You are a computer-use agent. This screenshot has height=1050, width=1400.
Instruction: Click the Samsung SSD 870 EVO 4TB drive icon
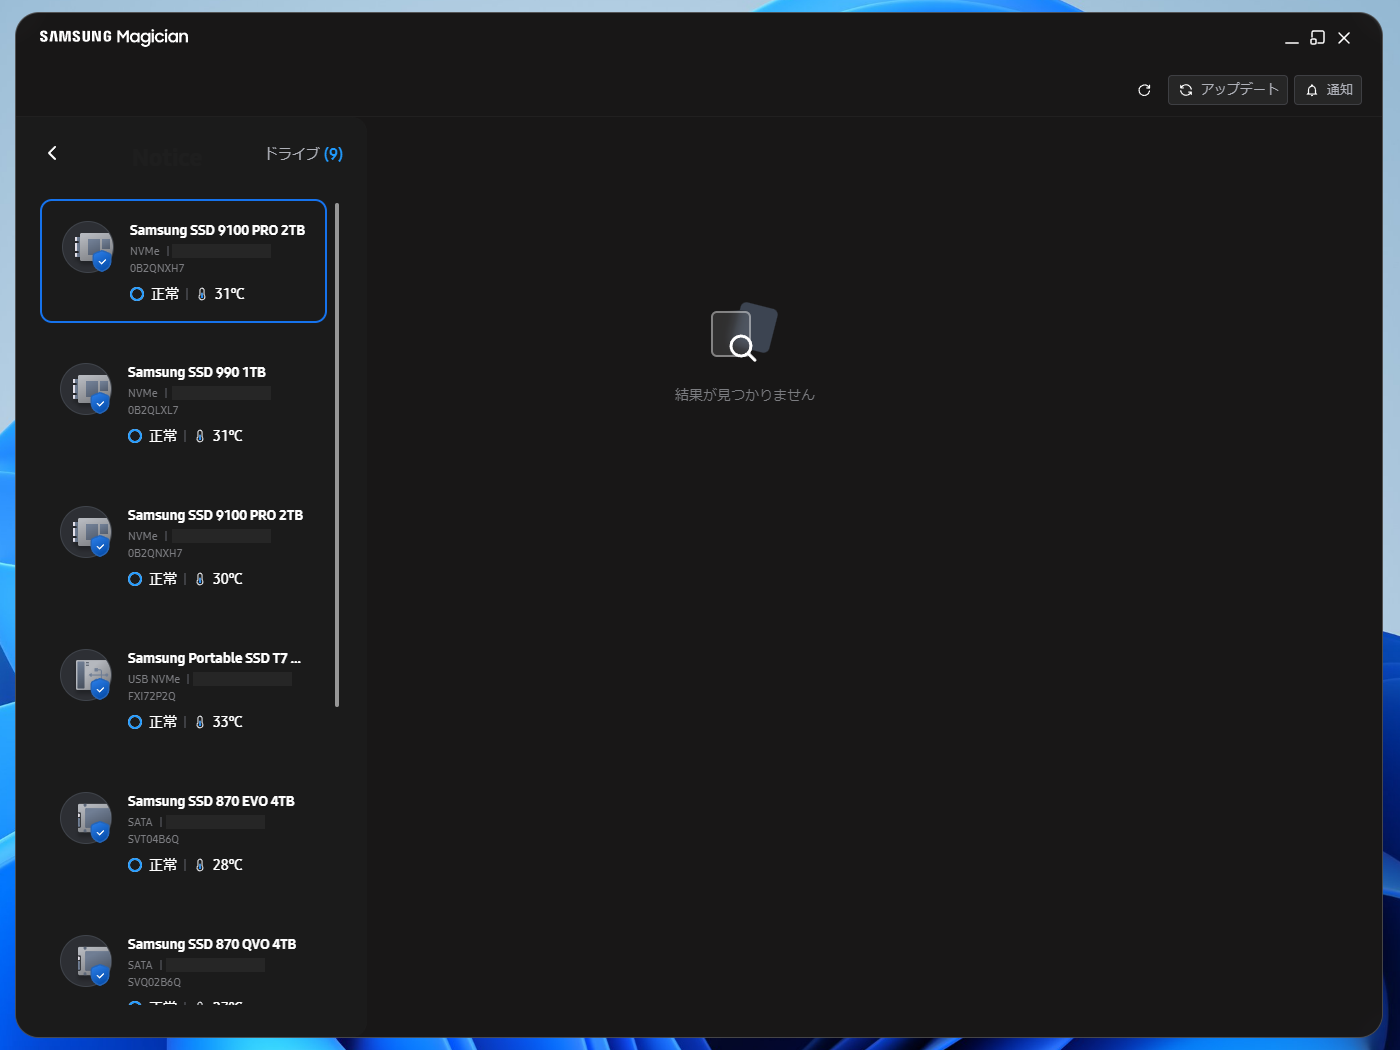click(87, 818)
